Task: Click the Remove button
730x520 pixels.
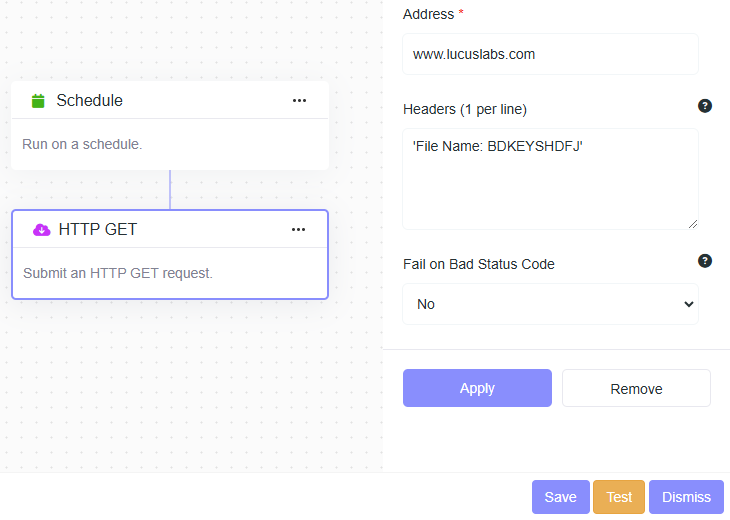Action: point(636,388)
